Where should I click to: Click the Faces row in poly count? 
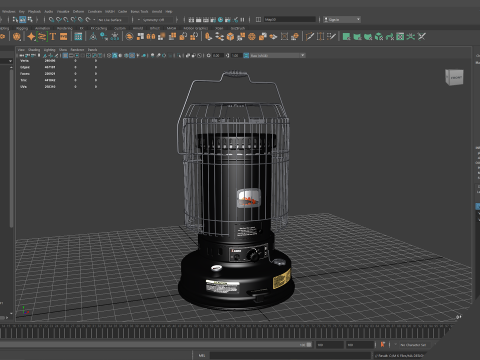(58, 74)
